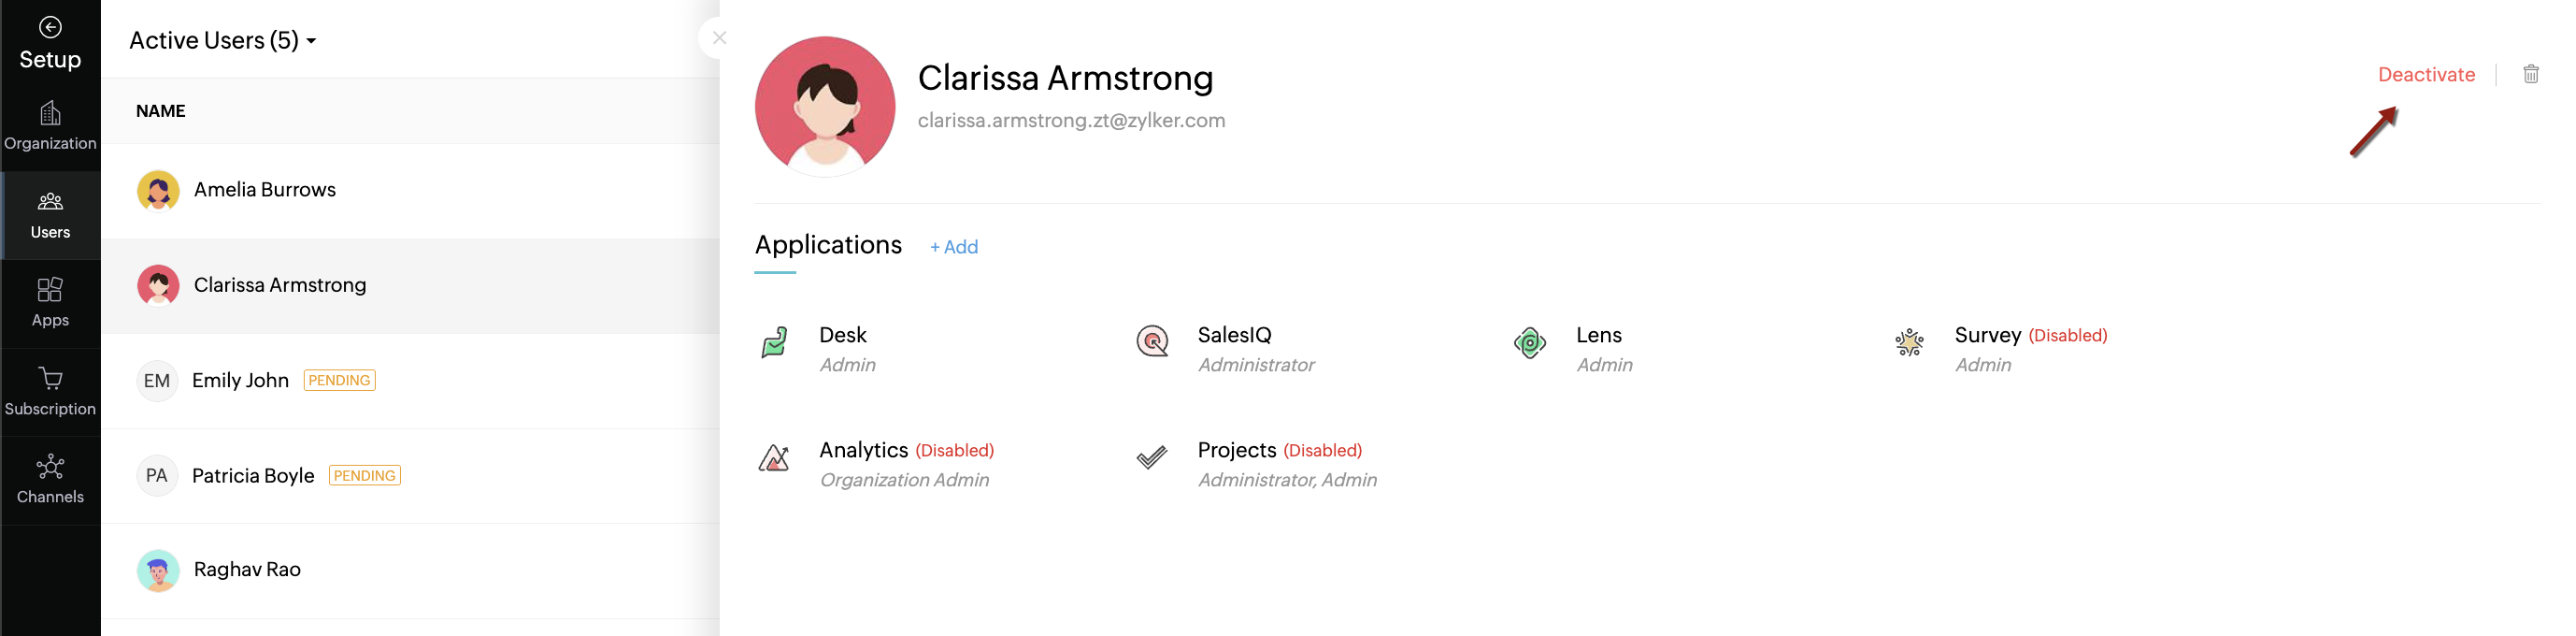Delete user with the trash icon
Screen dimensions: 2576x636
point(2530,74)
